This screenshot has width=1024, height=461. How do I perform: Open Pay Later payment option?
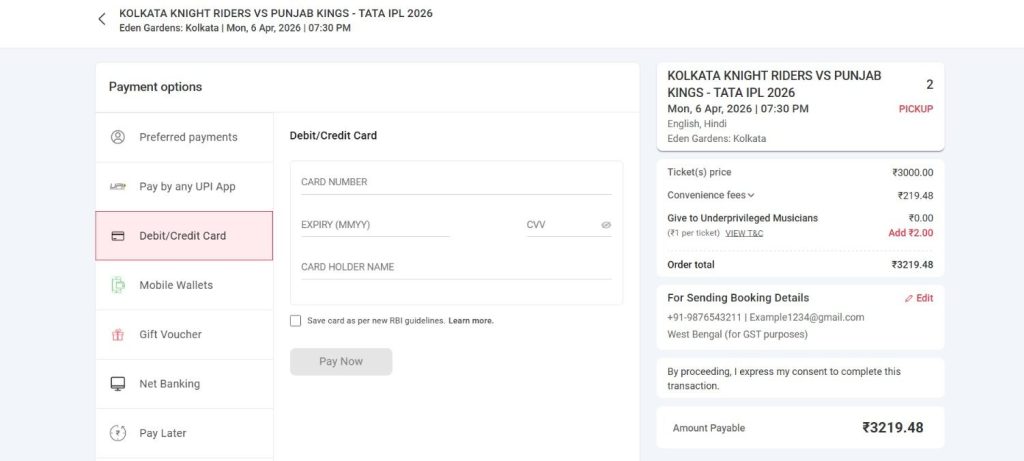pyautogui.click(x=184, y=433)
